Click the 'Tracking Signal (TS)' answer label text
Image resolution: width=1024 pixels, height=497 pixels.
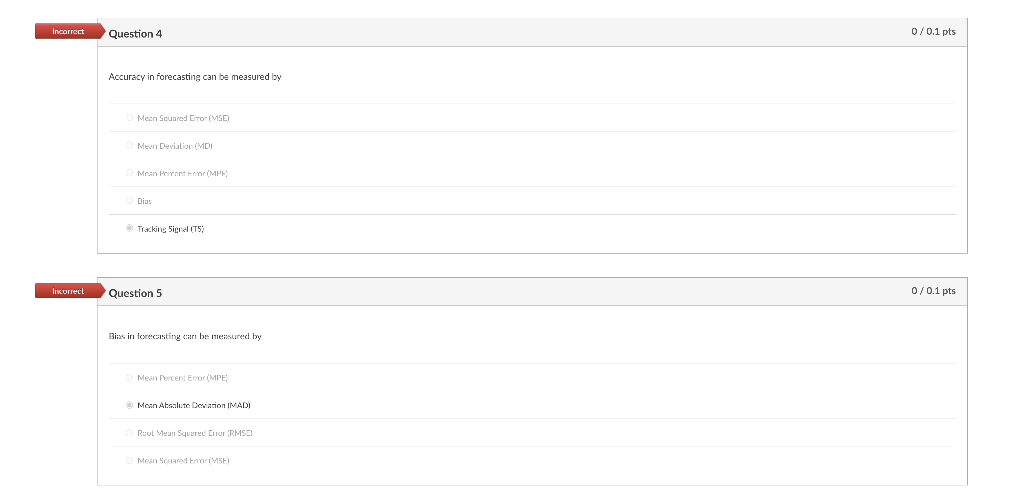coord(170,229)
